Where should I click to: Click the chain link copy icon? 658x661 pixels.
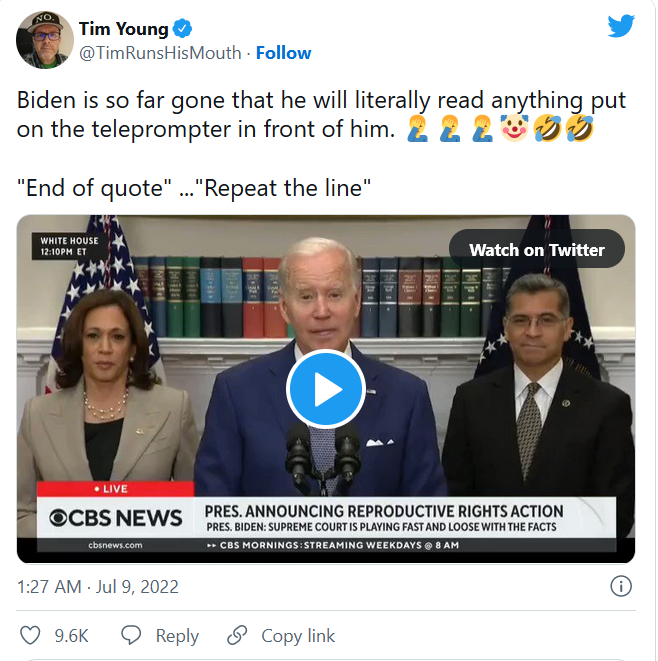237,635
